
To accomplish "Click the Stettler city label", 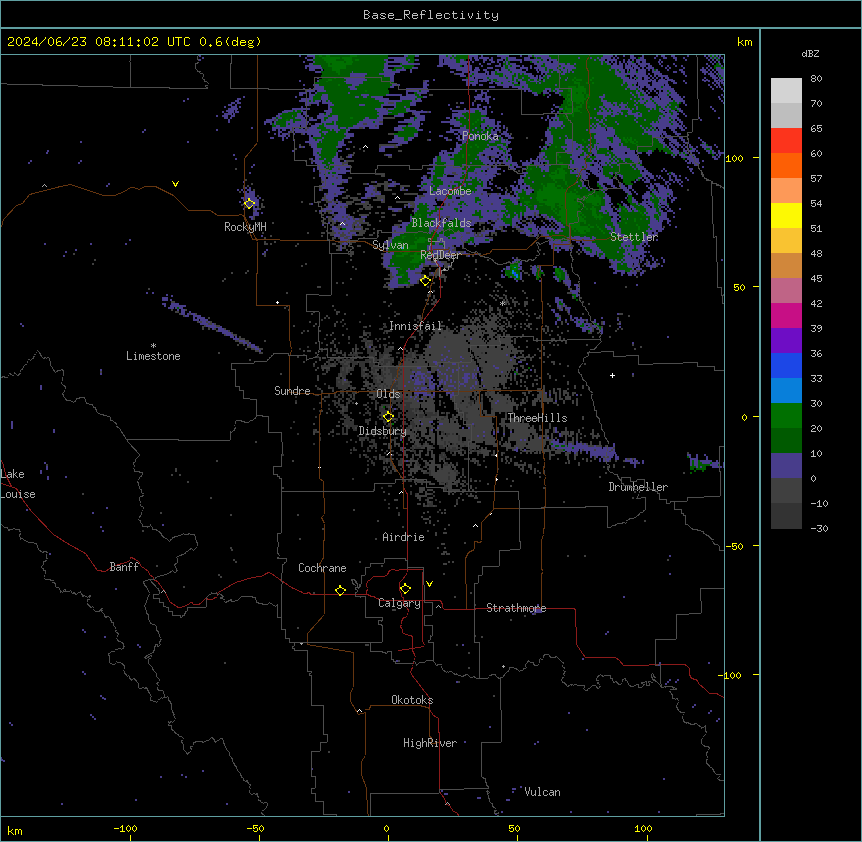I will (x=634, y=237).
